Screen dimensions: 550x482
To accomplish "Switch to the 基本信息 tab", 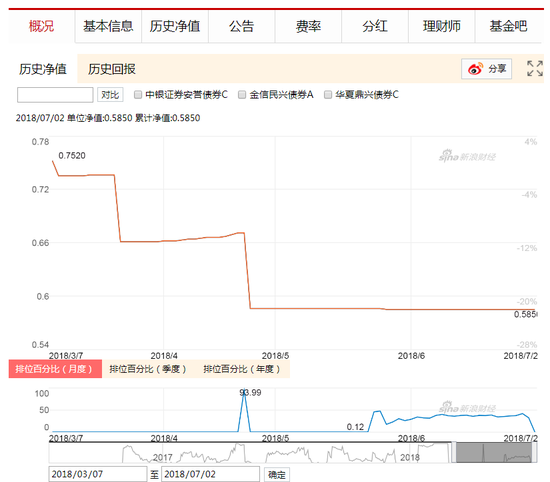I will pos(108,26).
